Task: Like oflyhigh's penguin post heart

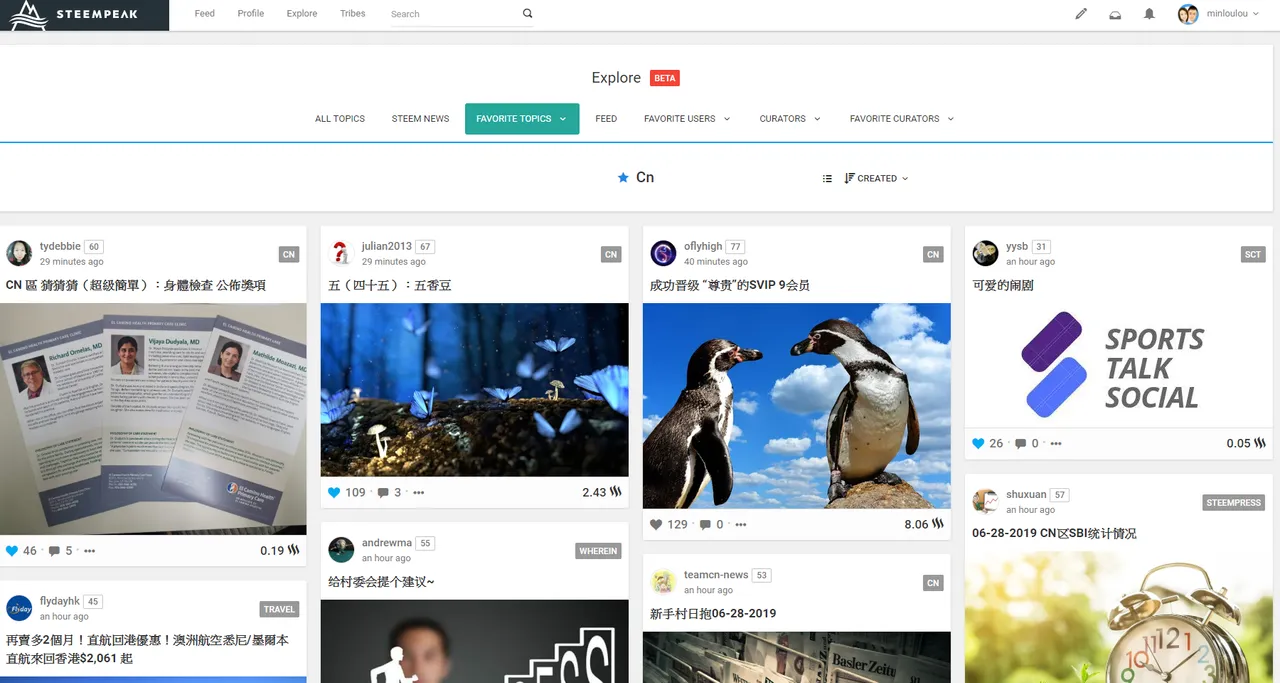Action: pyautogui.click(x=656, y=524)
